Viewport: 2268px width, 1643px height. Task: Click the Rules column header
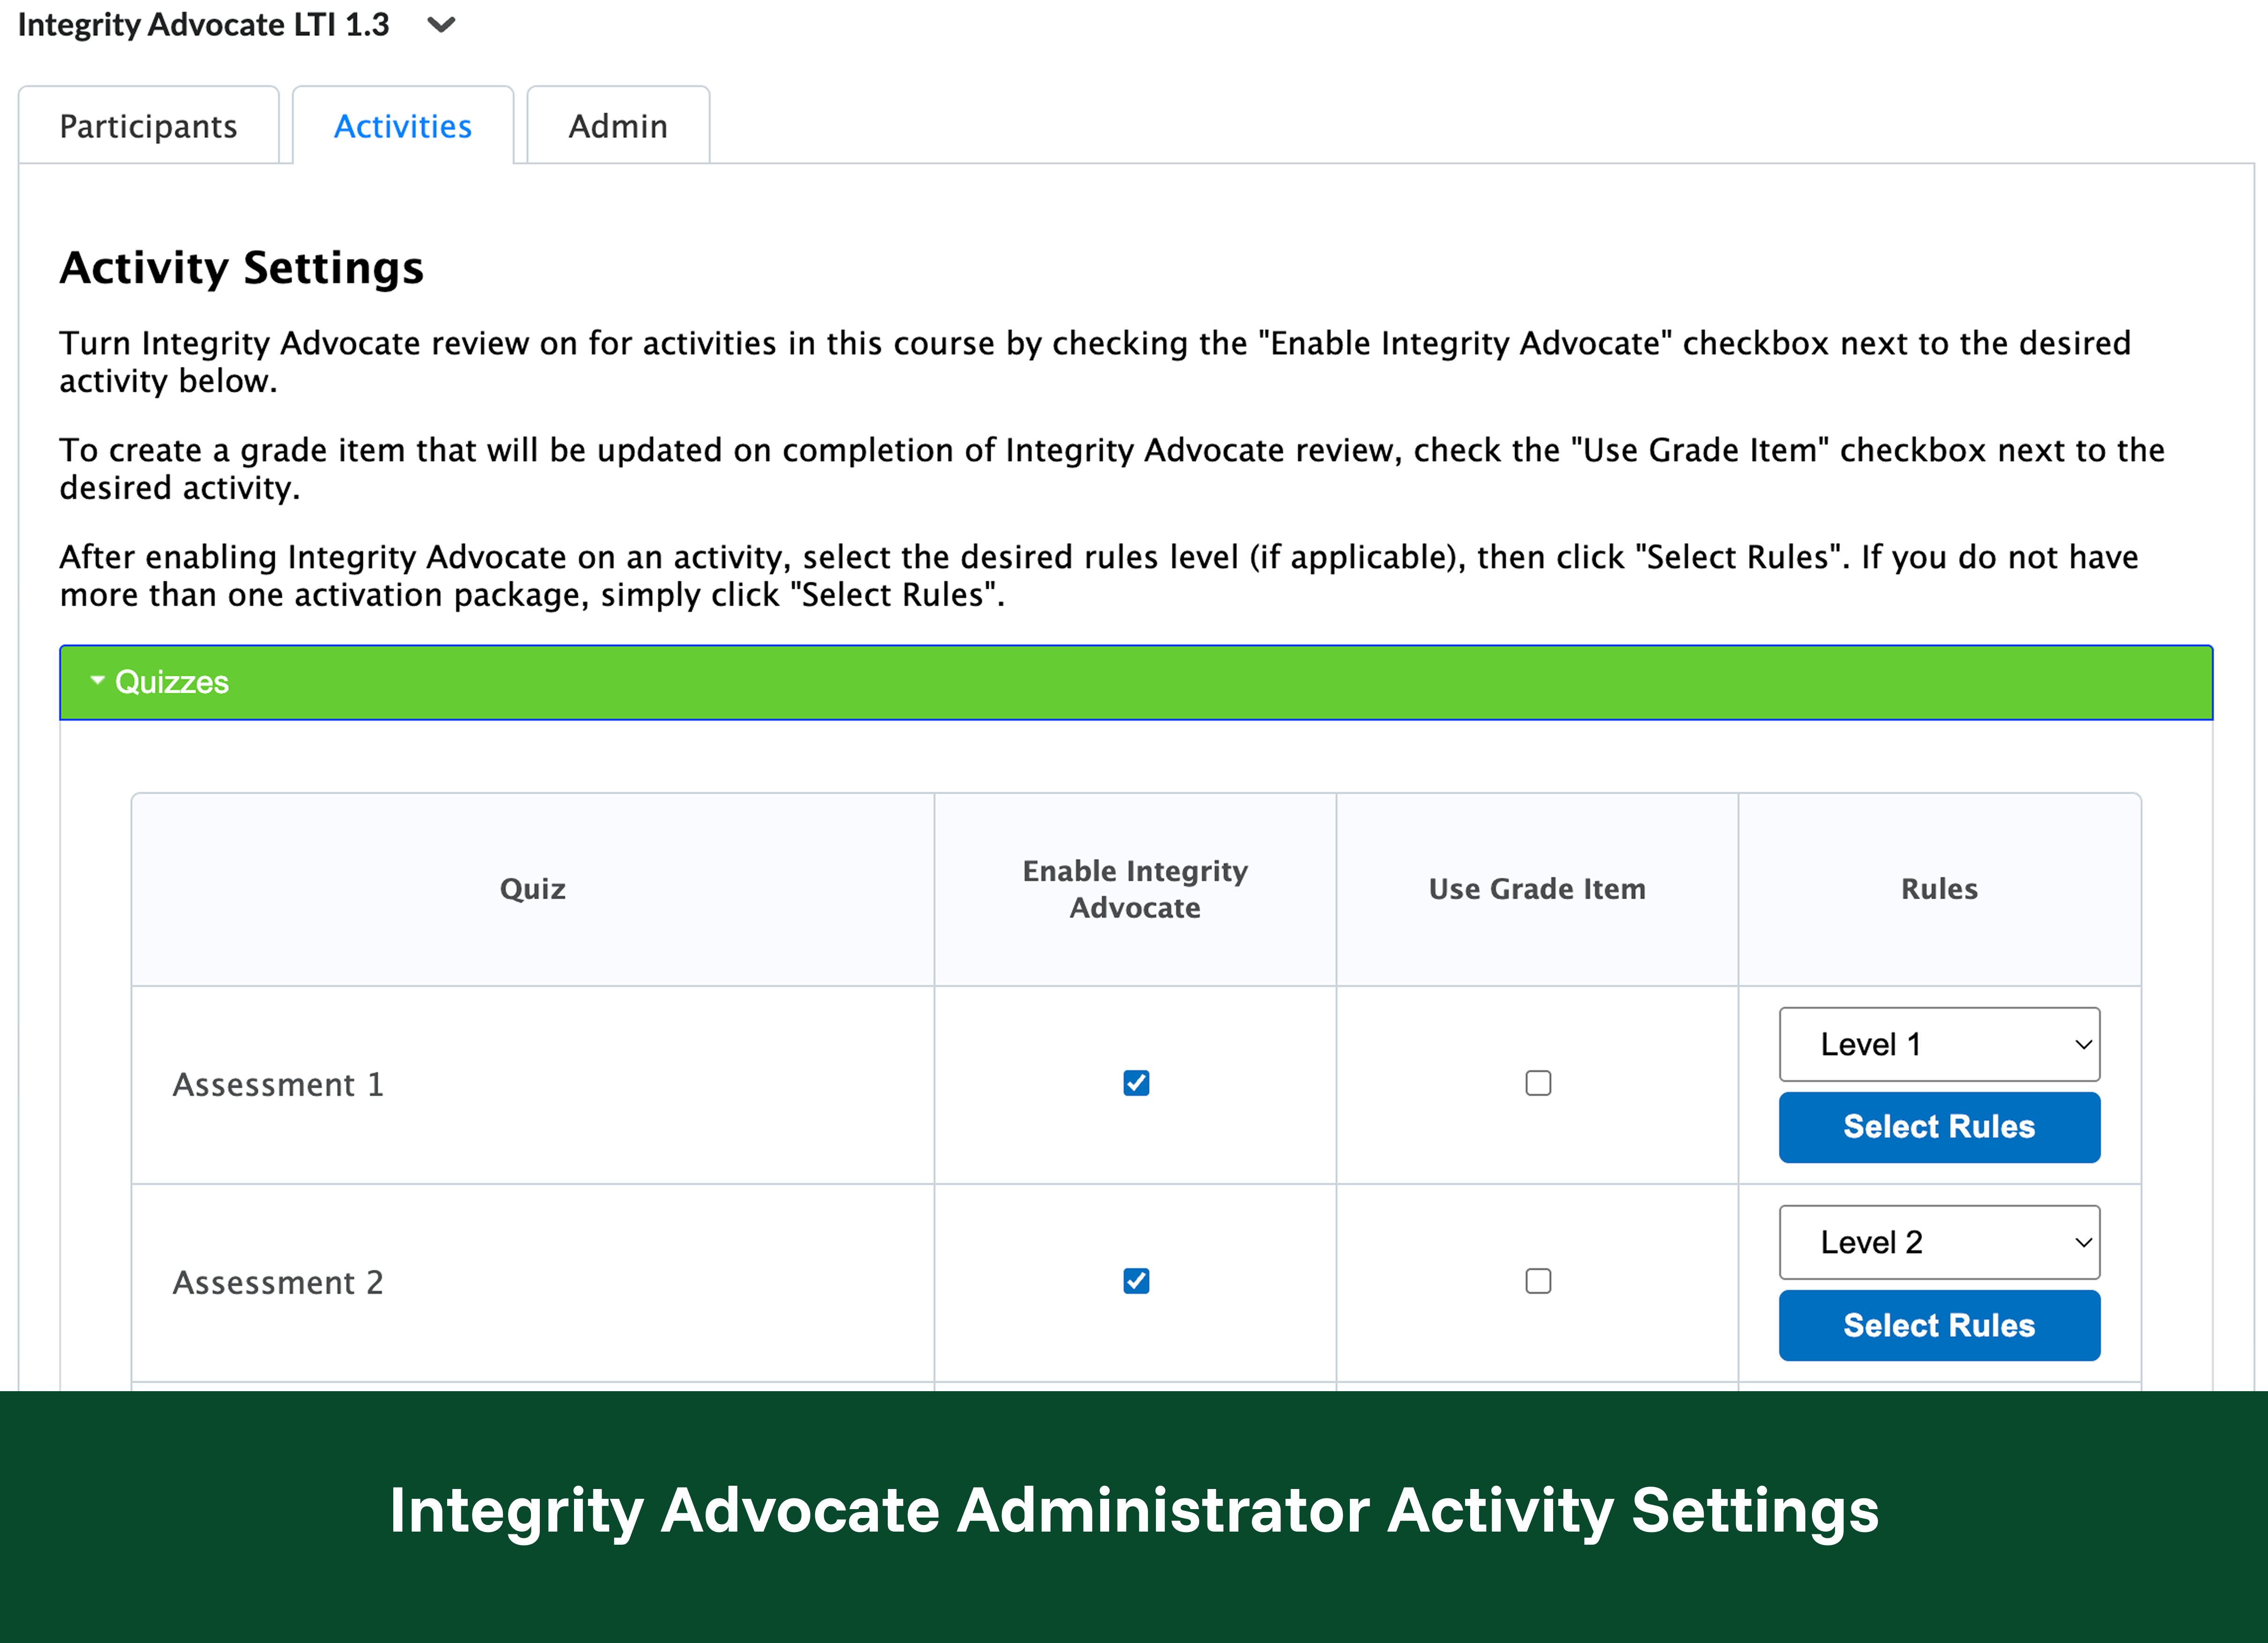(1938, 889)
